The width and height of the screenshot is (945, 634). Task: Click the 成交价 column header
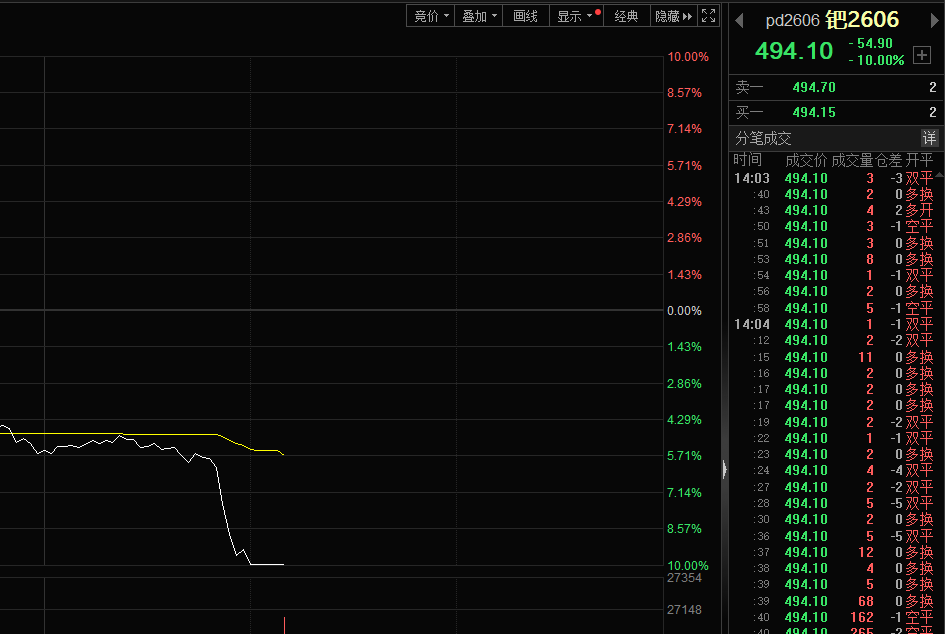806,160
